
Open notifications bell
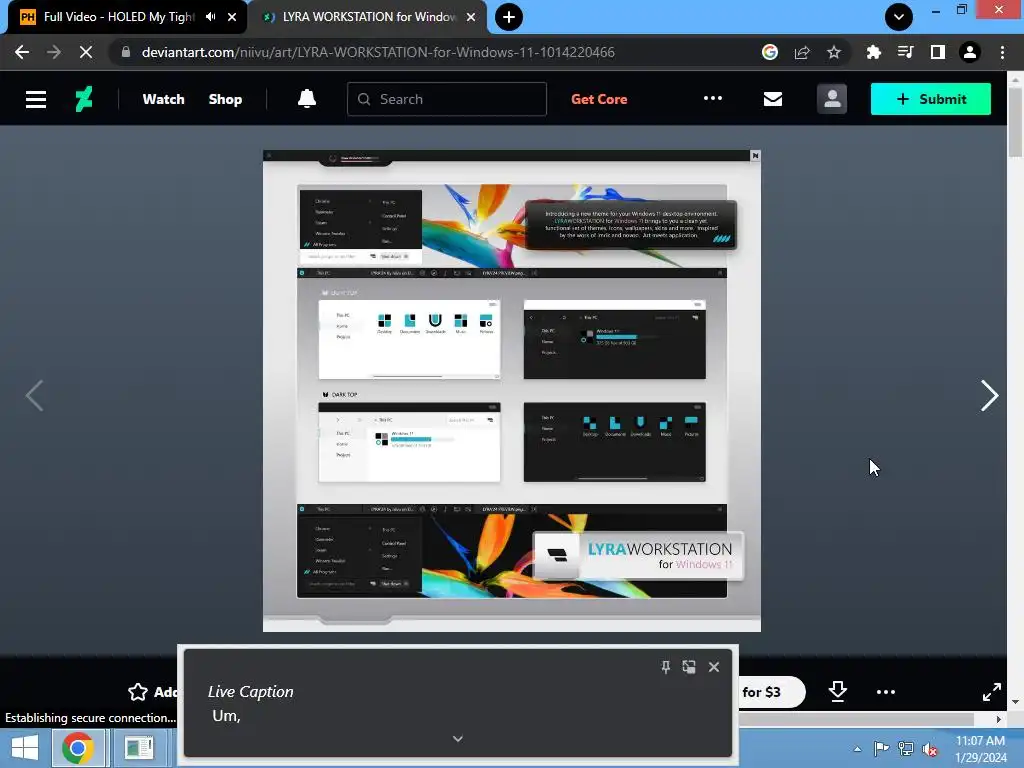307,99
